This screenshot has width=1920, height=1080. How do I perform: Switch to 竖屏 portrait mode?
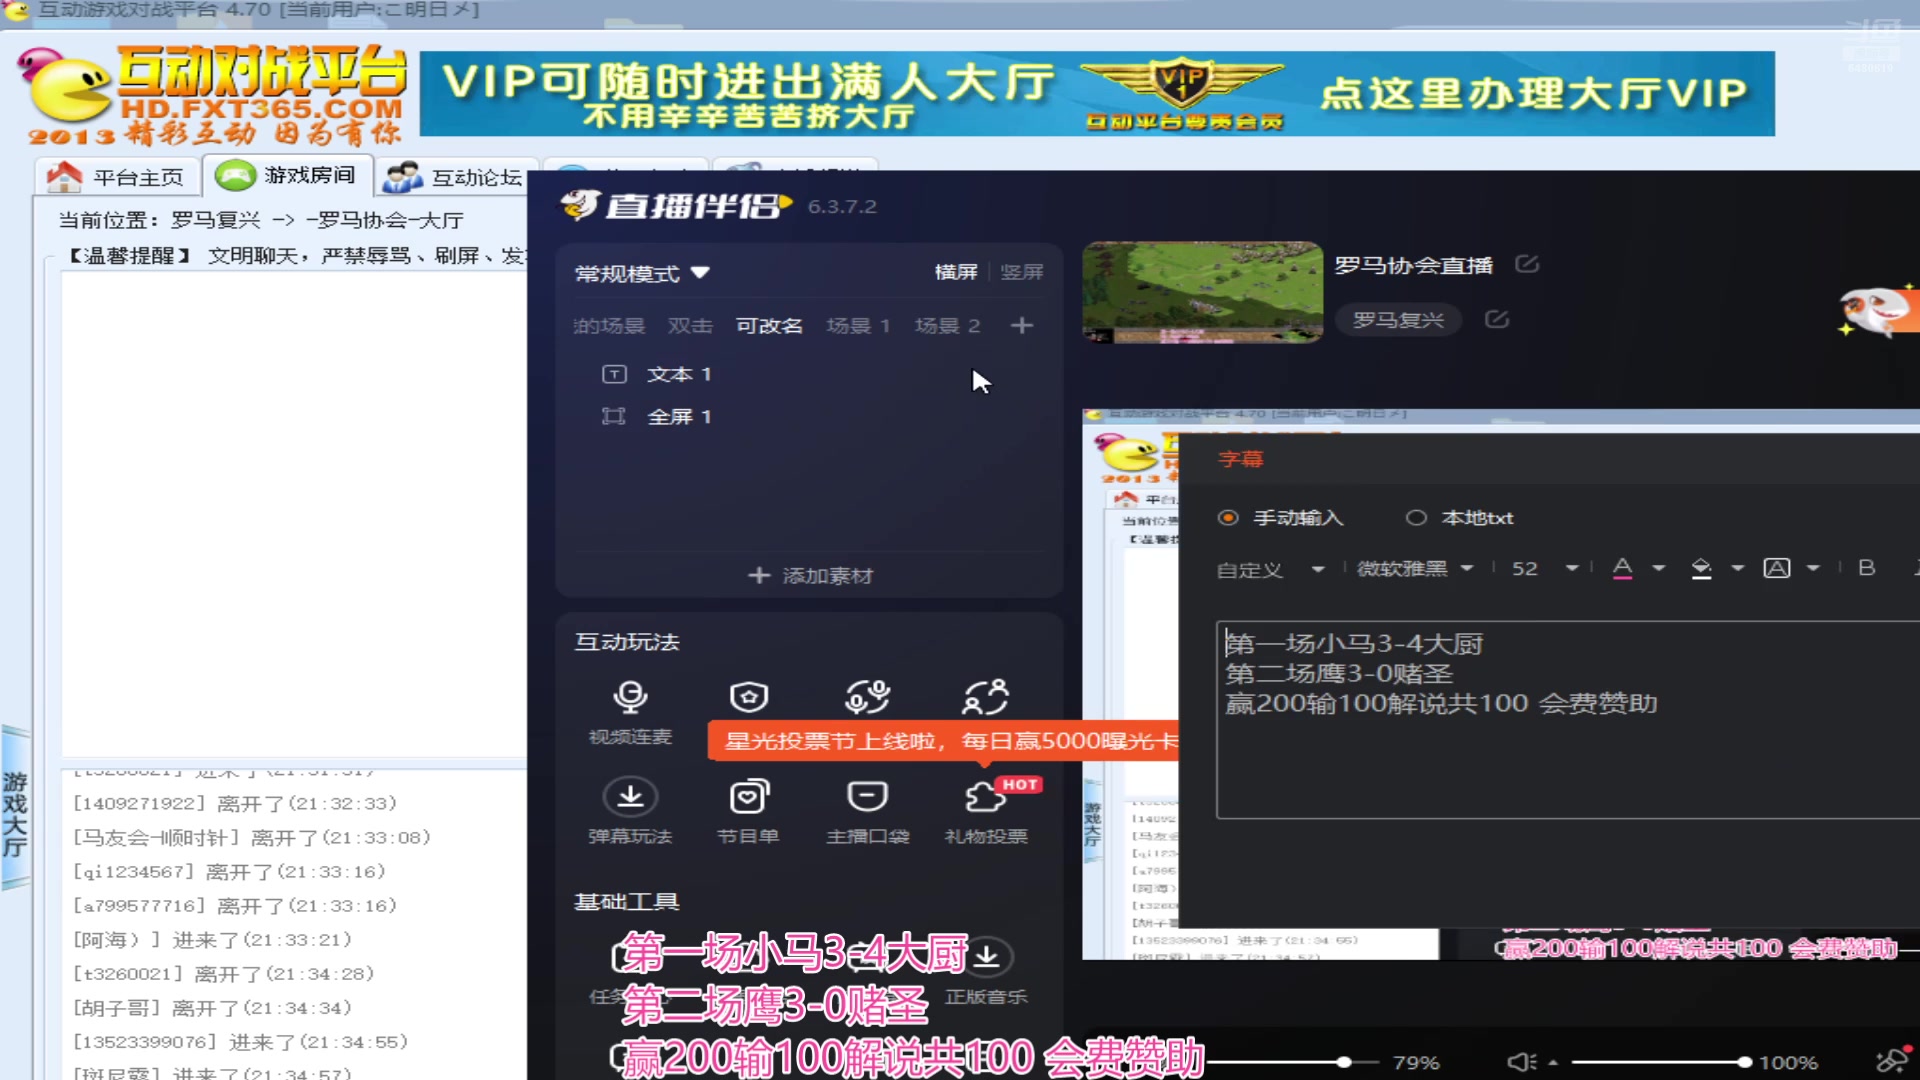pyautogui.click(x=1022, y=272)
